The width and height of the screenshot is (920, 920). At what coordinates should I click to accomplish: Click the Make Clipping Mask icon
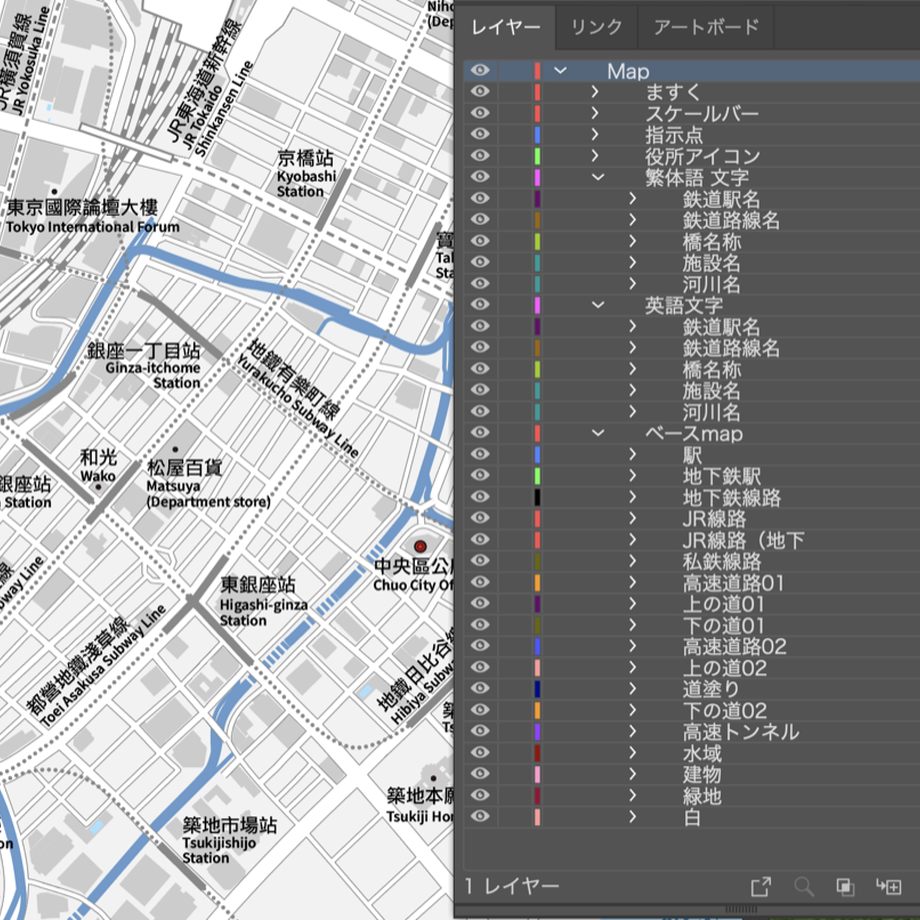click(845, 887)
